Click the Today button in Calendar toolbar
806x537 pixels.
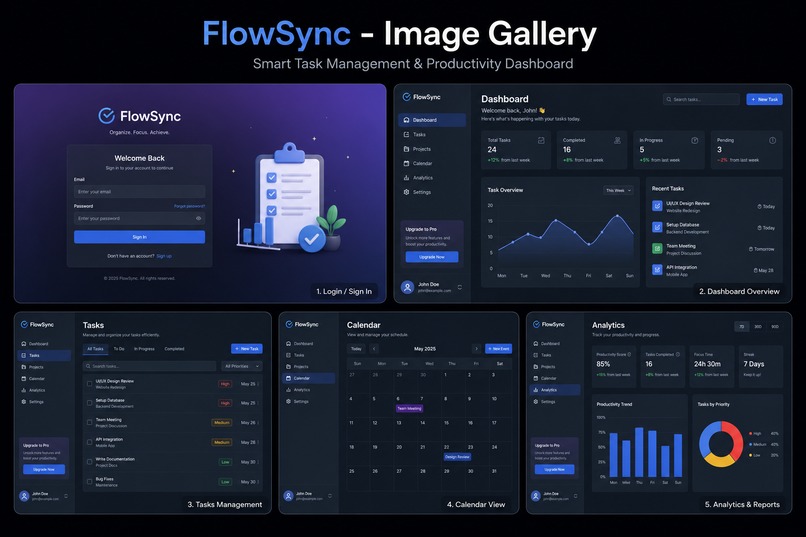(x=356, y=348)
